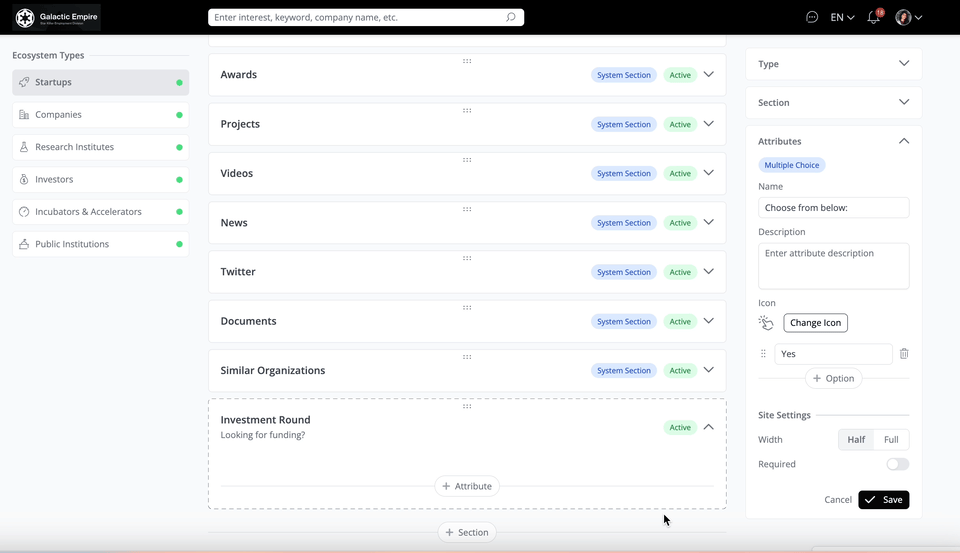Toggle the Required switch
Viewport: 960px width, 553px height.
pyautogui.click(x=897, y=464)
